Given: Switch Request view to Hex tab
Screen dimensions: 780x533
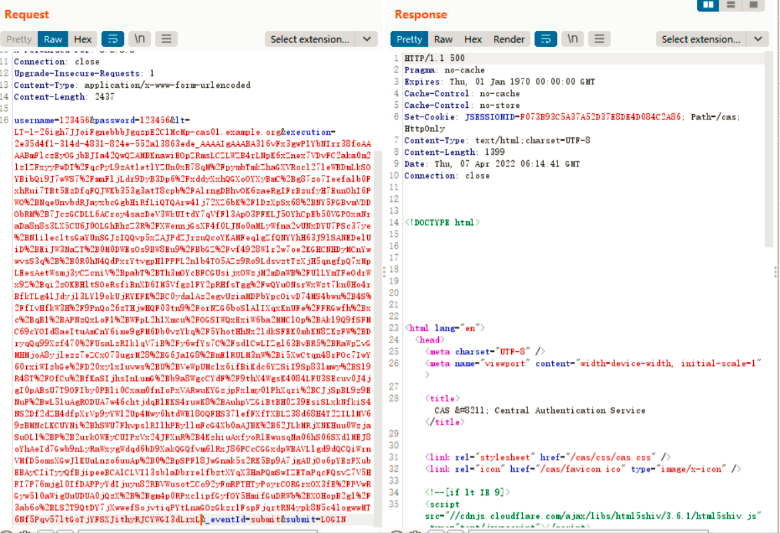Looking at the screenshot, I should click(x=83, y=39).
